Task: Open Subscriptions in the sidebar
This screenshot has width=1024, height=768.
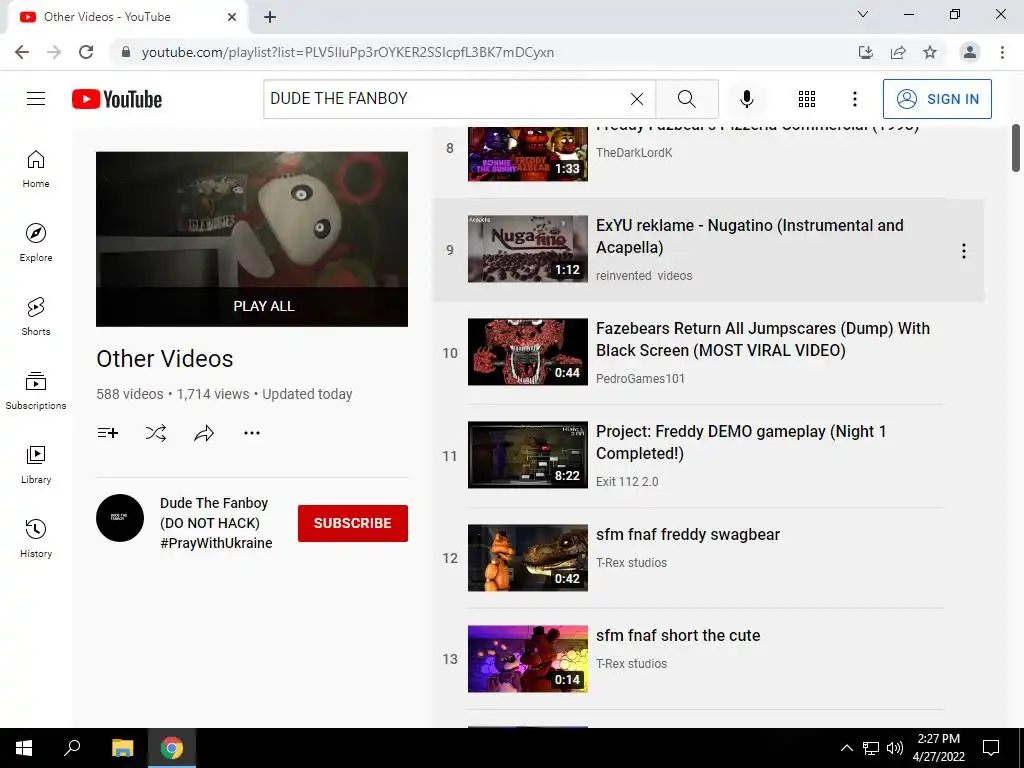Action: [36, 391]
